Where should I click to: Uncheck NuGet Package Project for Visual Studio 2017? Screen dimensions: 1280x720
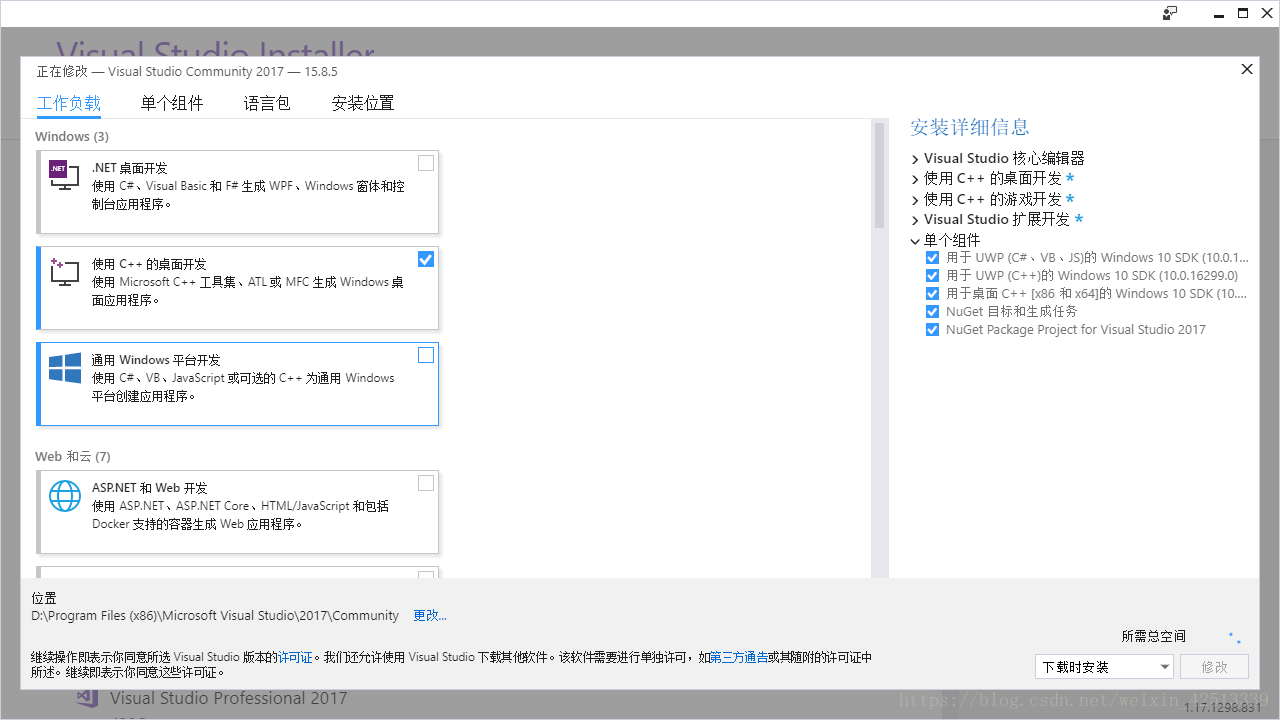933,330
